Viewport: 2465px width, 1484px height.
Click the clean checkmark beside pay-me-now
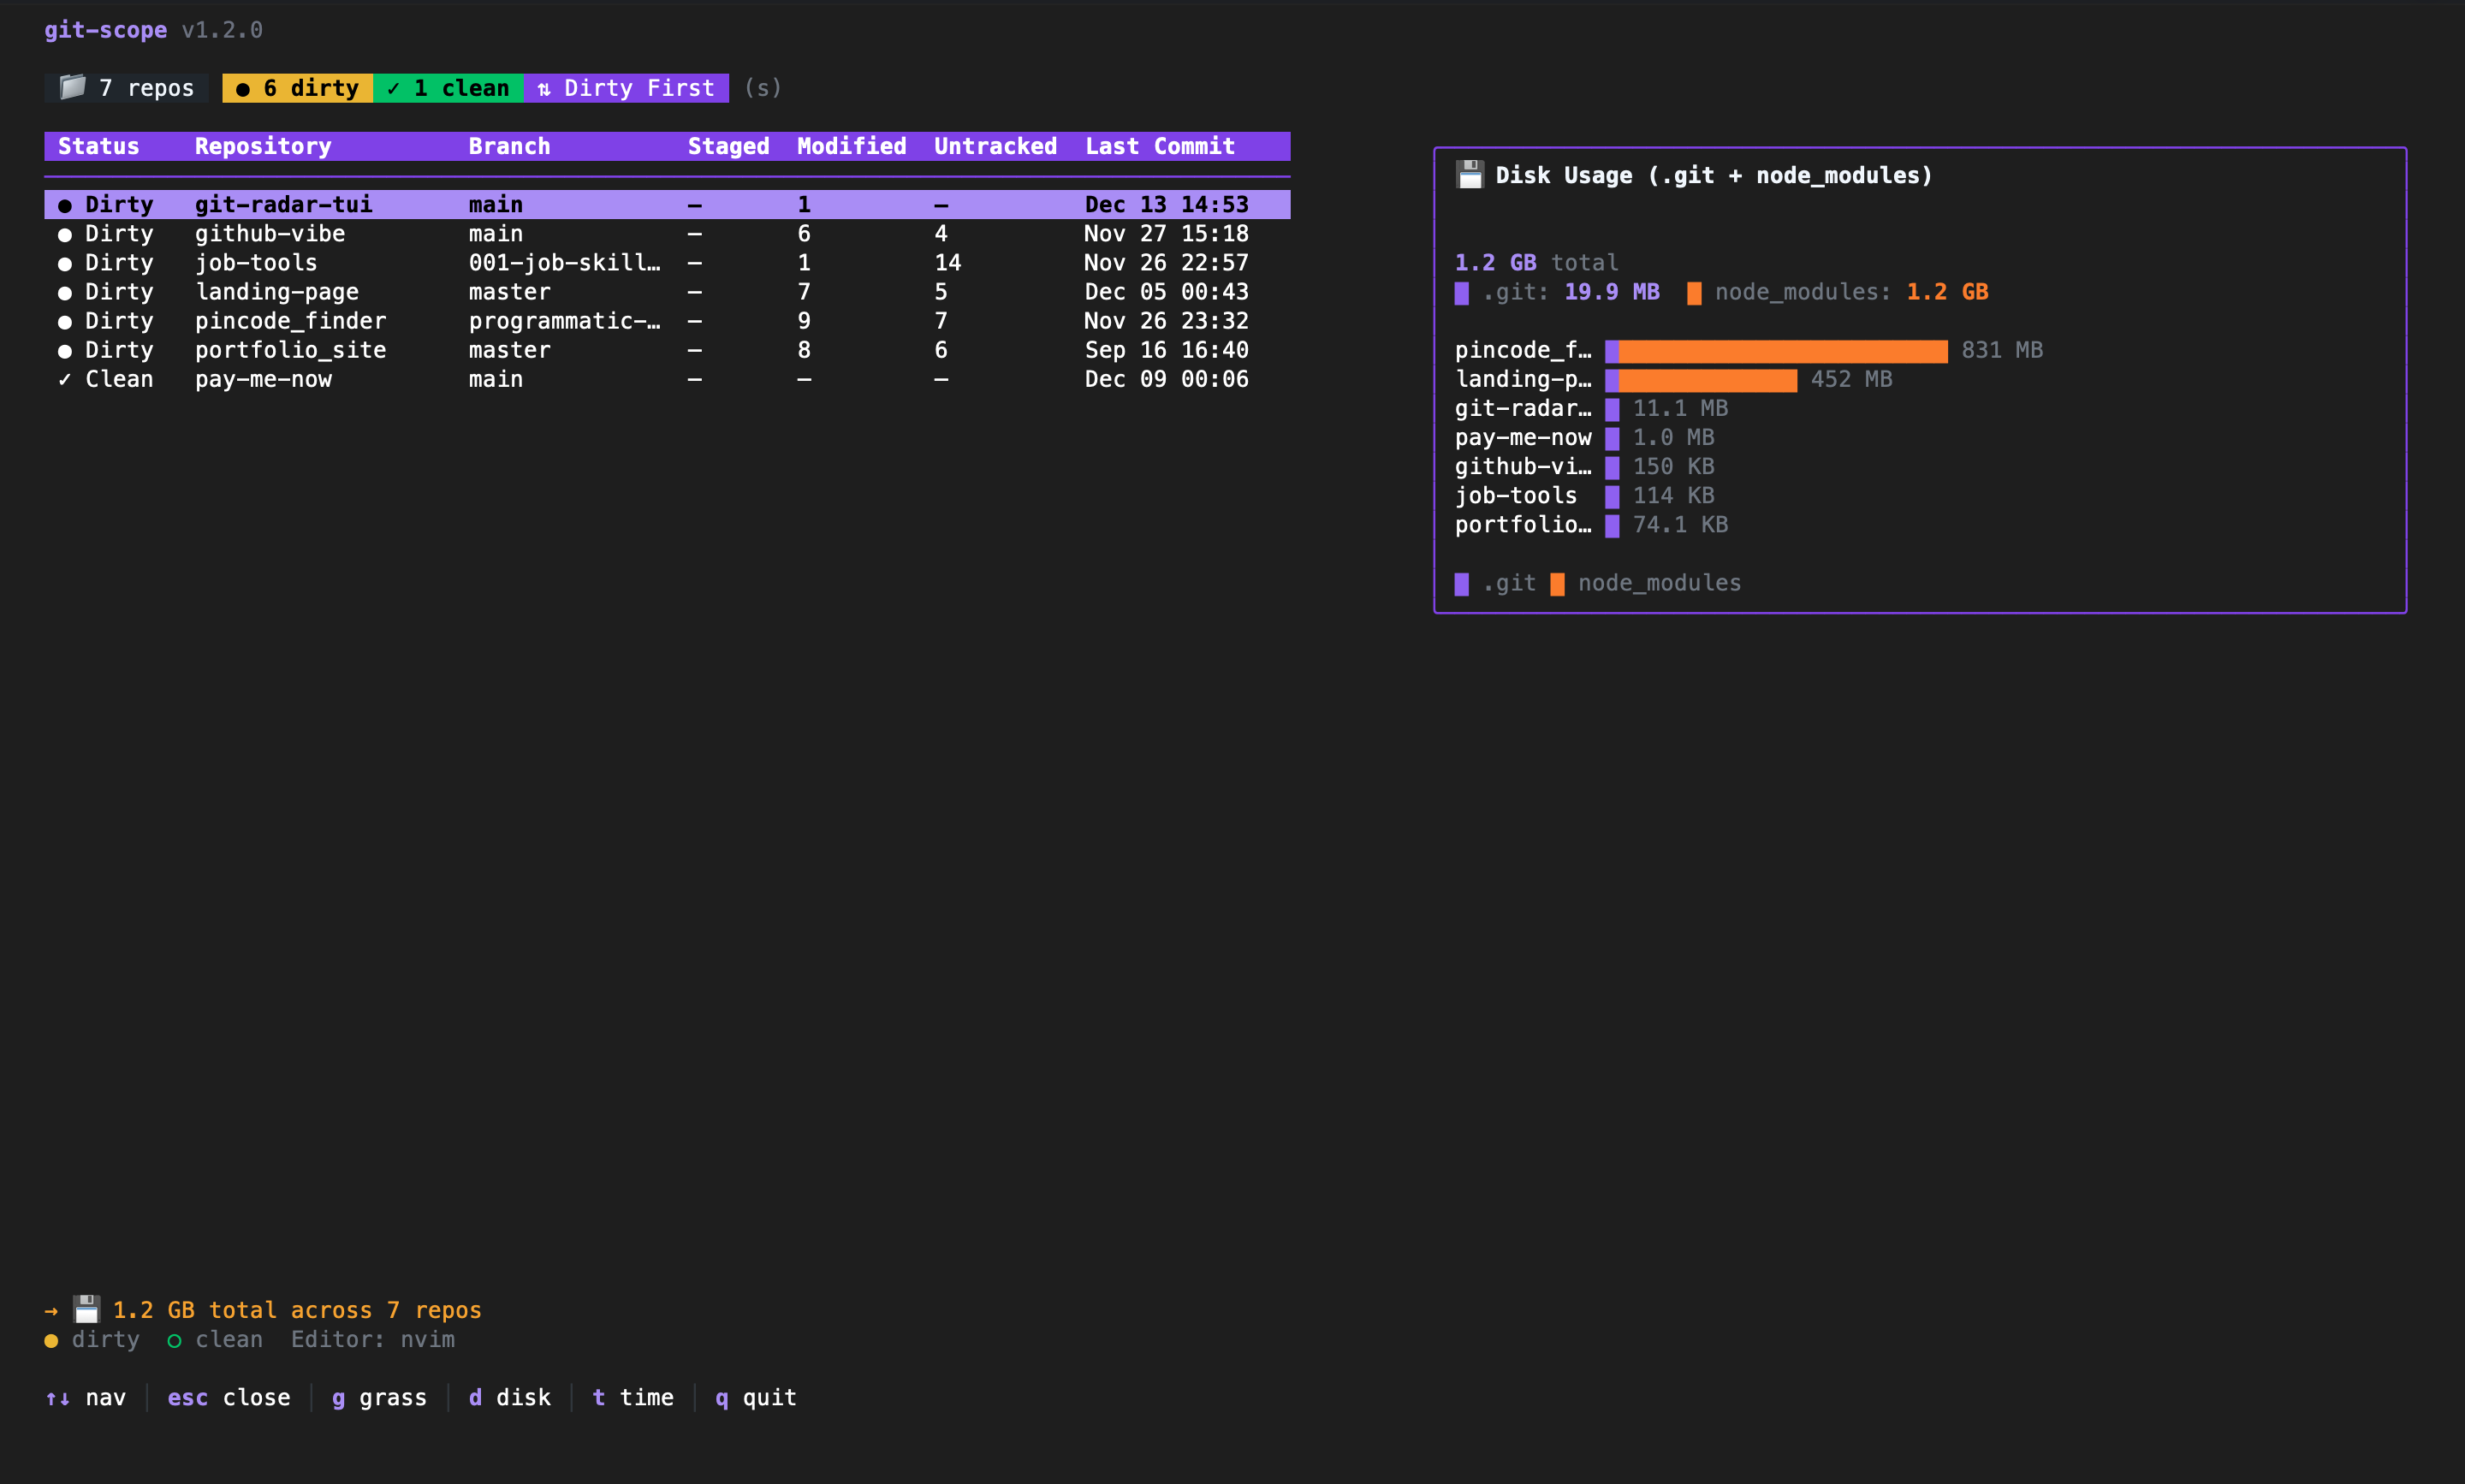(64, 378)
